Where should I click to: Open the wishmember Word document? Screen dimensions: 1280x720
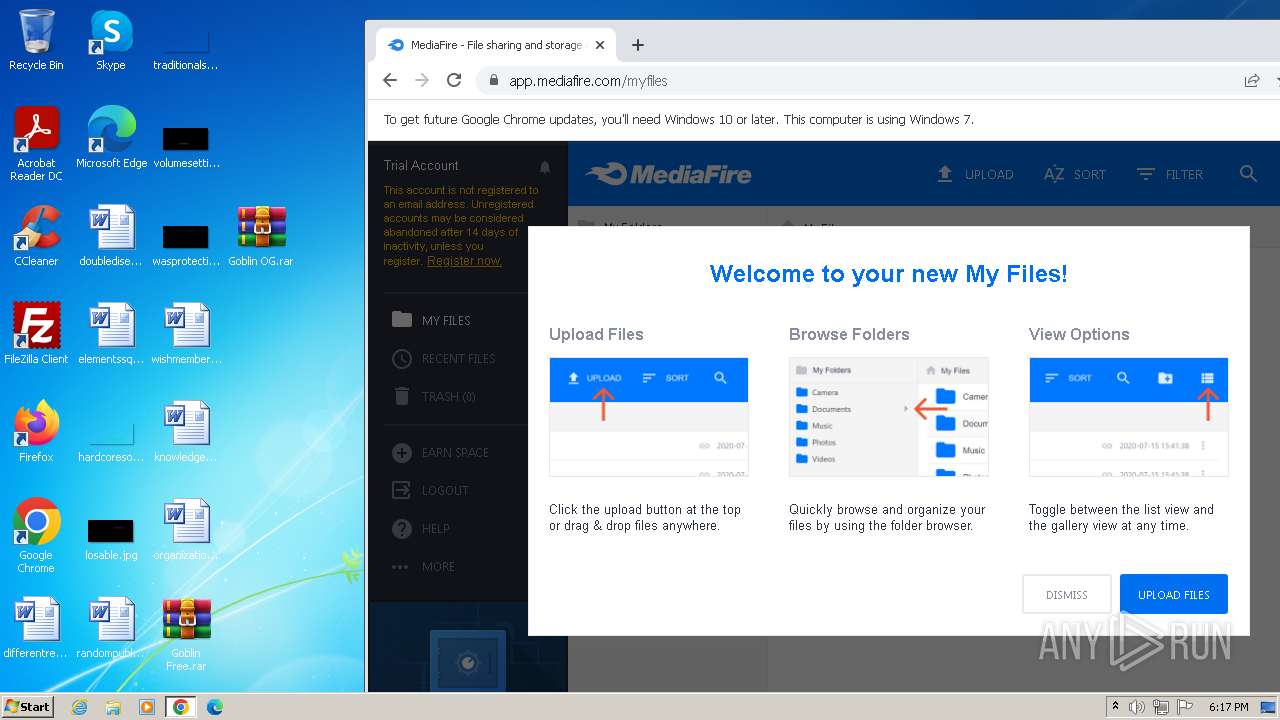click(x=186, y=333)
